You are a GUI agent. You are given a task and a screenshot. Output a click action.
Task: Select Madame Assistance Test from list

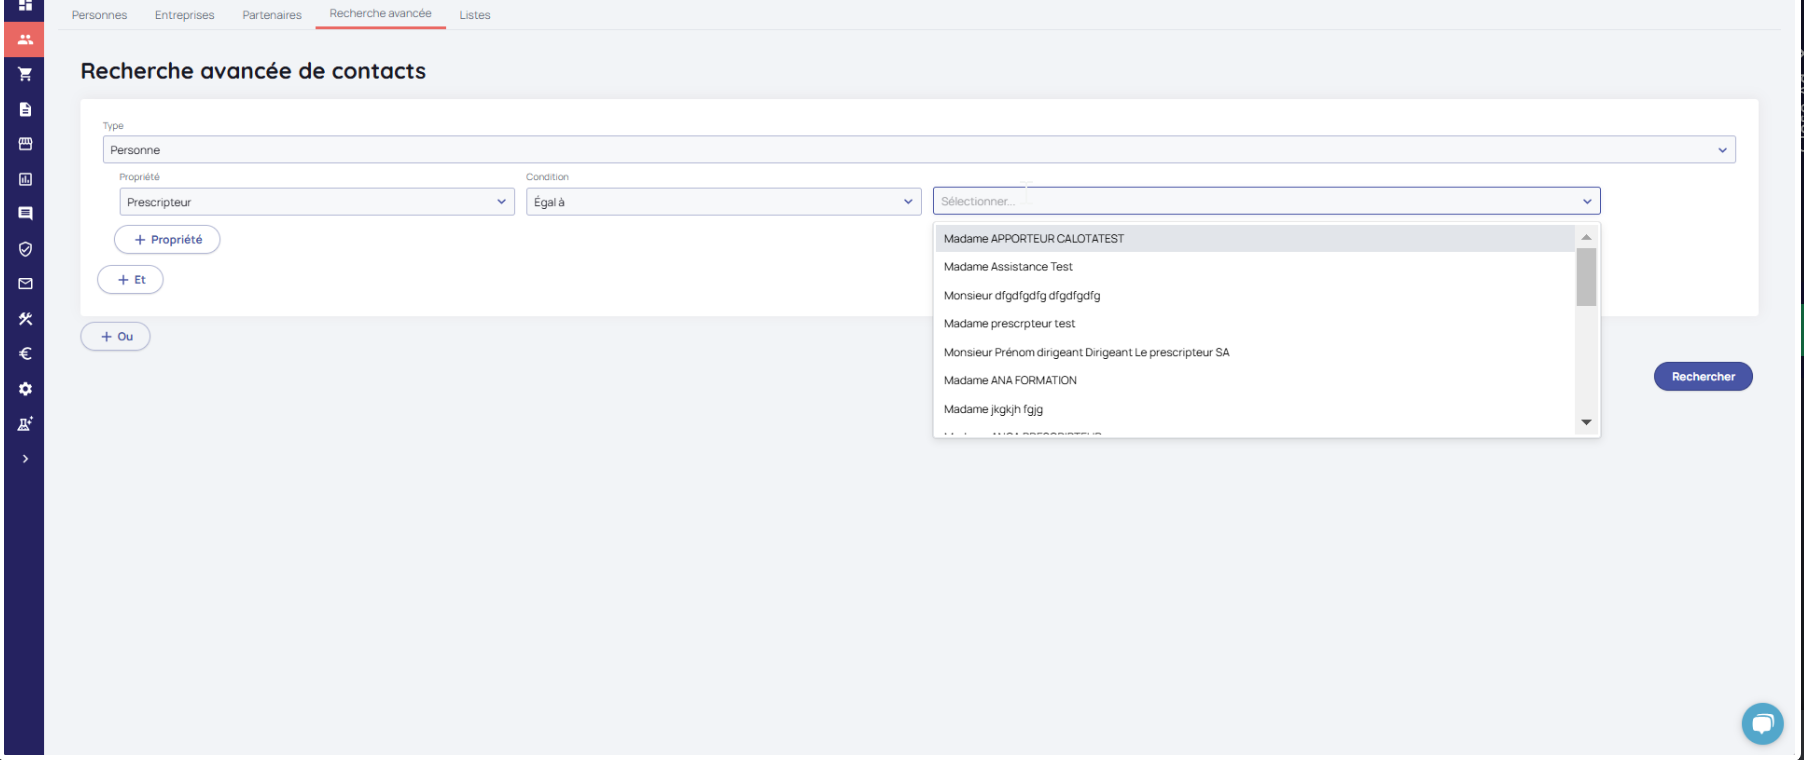pos(1008,267)
